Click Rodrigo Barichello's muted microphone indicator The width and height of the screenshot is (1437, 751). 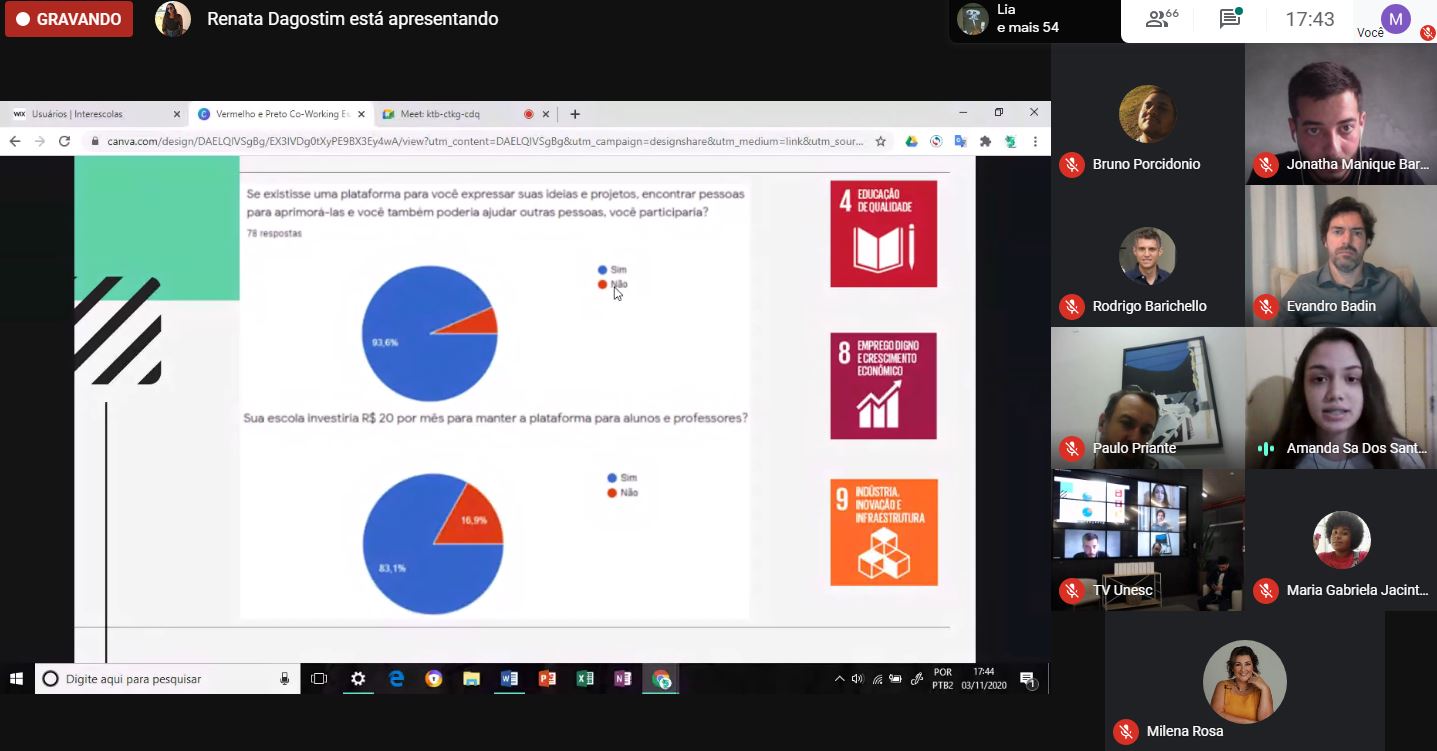pyautogui.click(x=1072, y=307)
